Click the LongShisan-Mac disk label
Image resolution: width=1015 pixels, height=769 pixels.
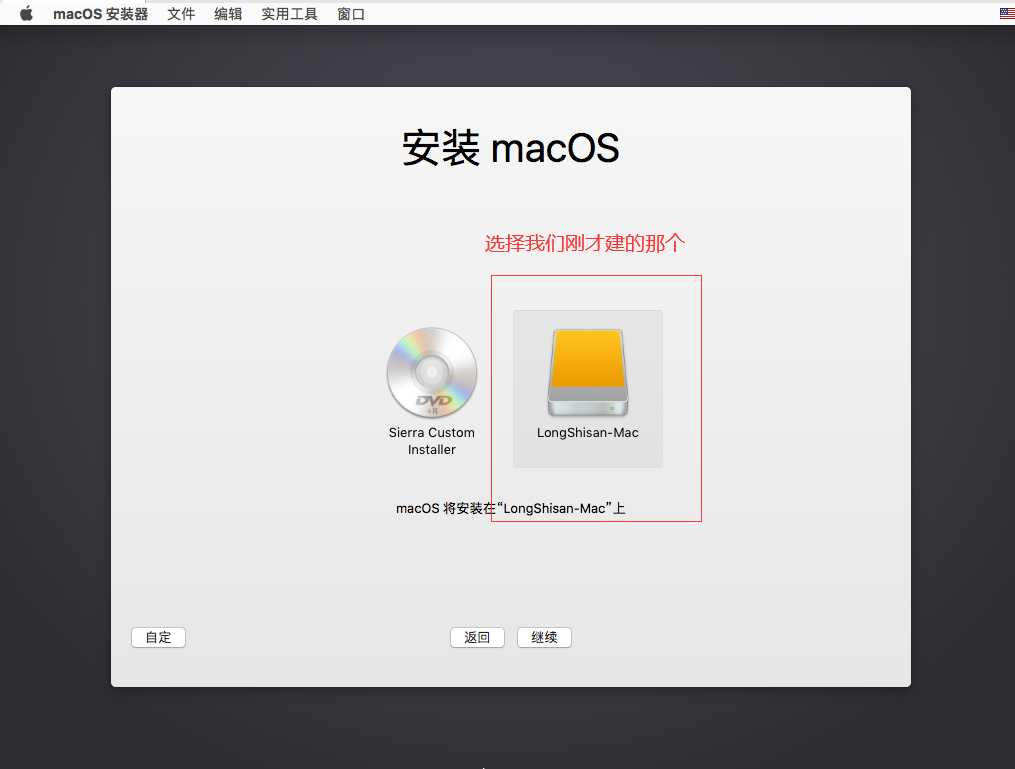click(588, 432)
